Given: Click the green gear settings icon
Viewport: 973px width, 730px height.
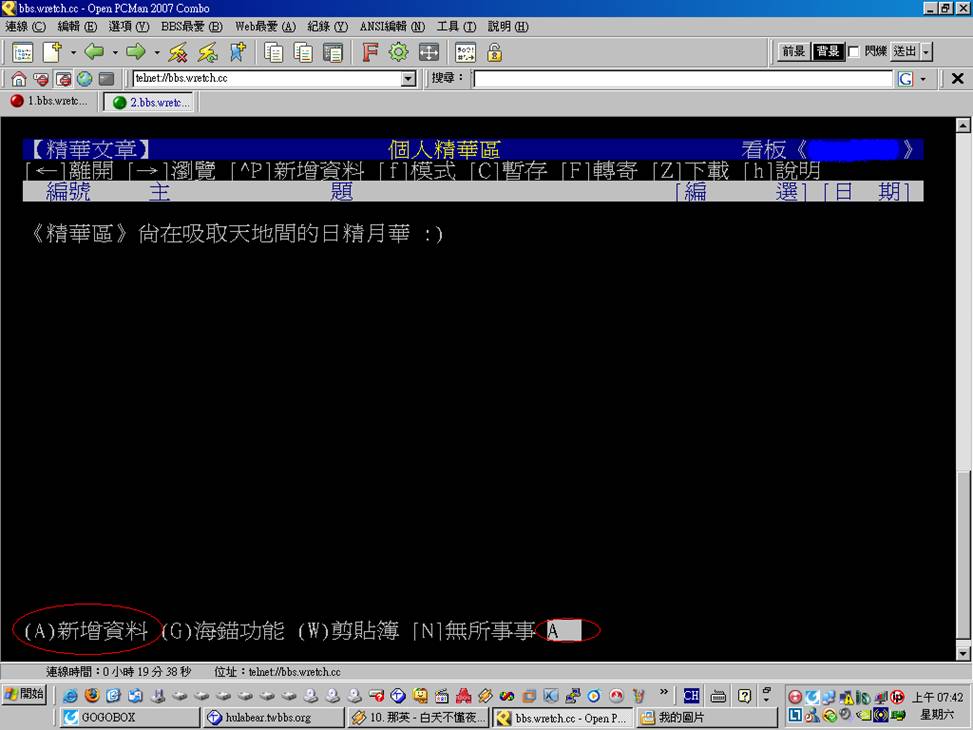Looking at the screenshot, I should 399,52.
